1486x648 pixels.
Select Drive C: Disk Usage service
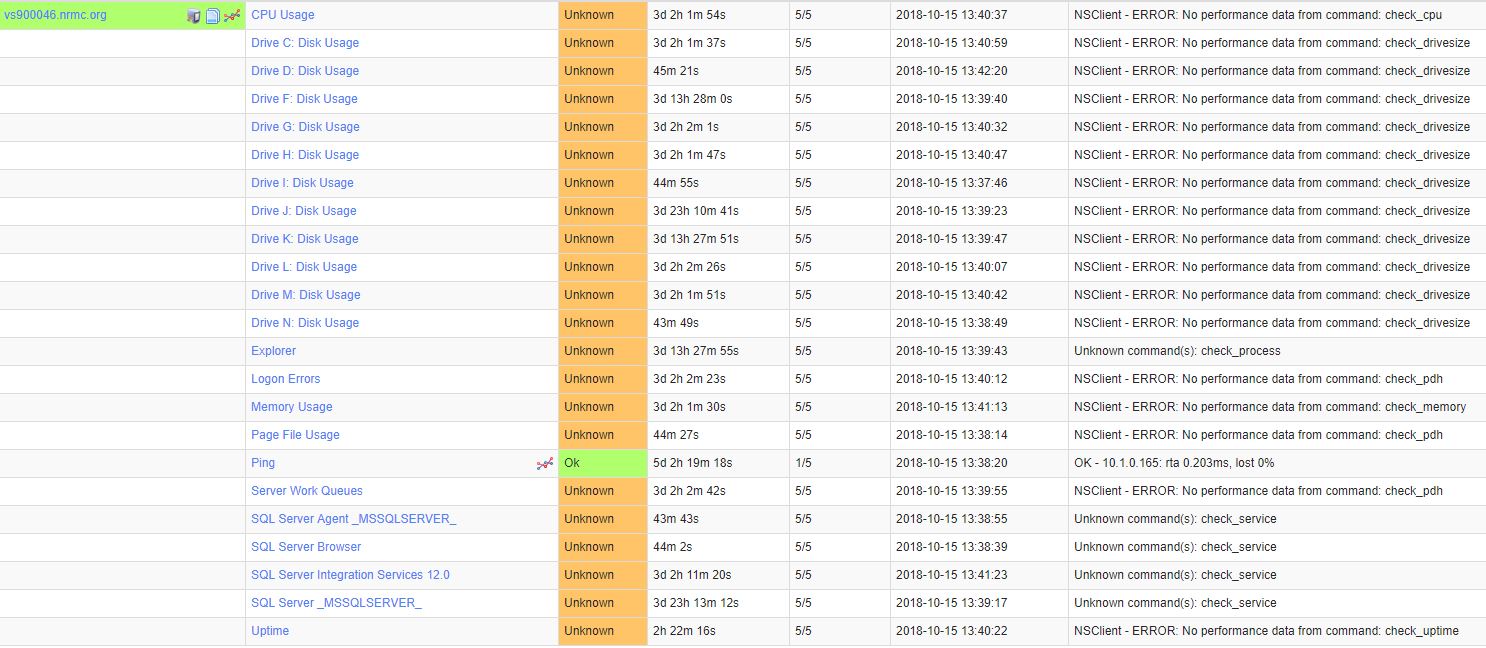[x=304, y=43]
